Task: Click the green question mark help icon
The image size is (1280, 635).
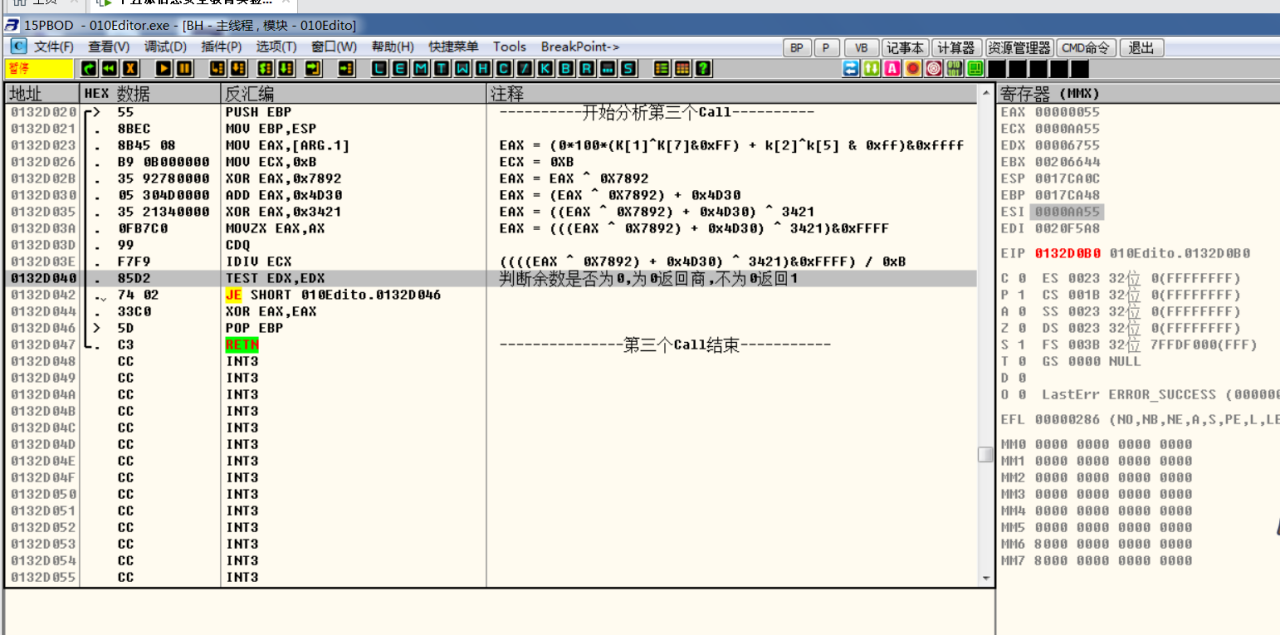Action: [703, 69]
